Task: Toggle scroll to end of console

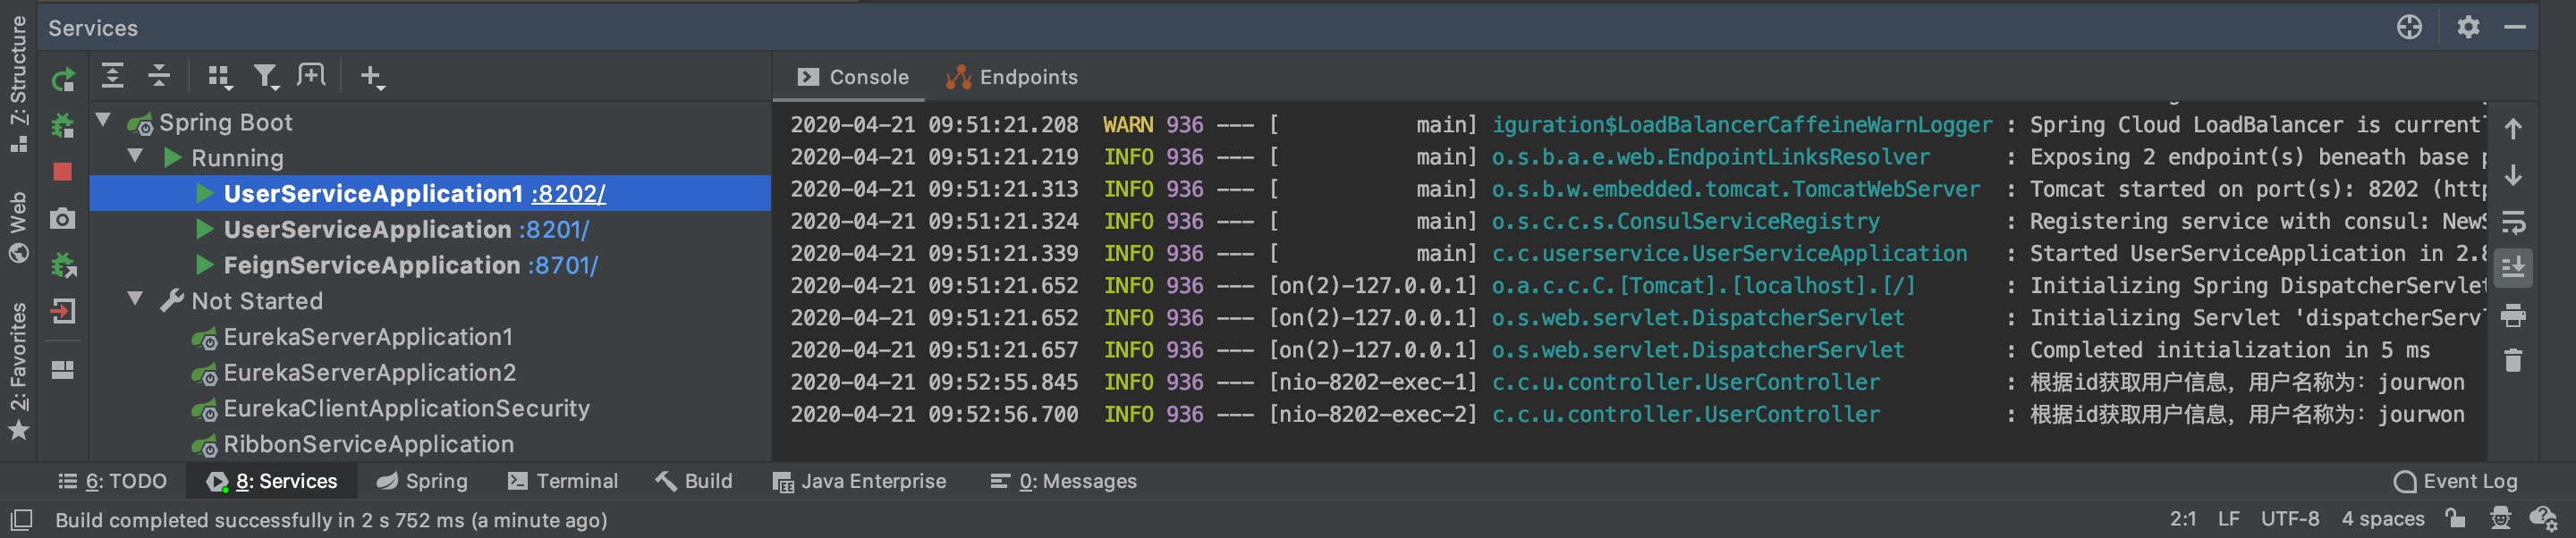Action: 2513,268
